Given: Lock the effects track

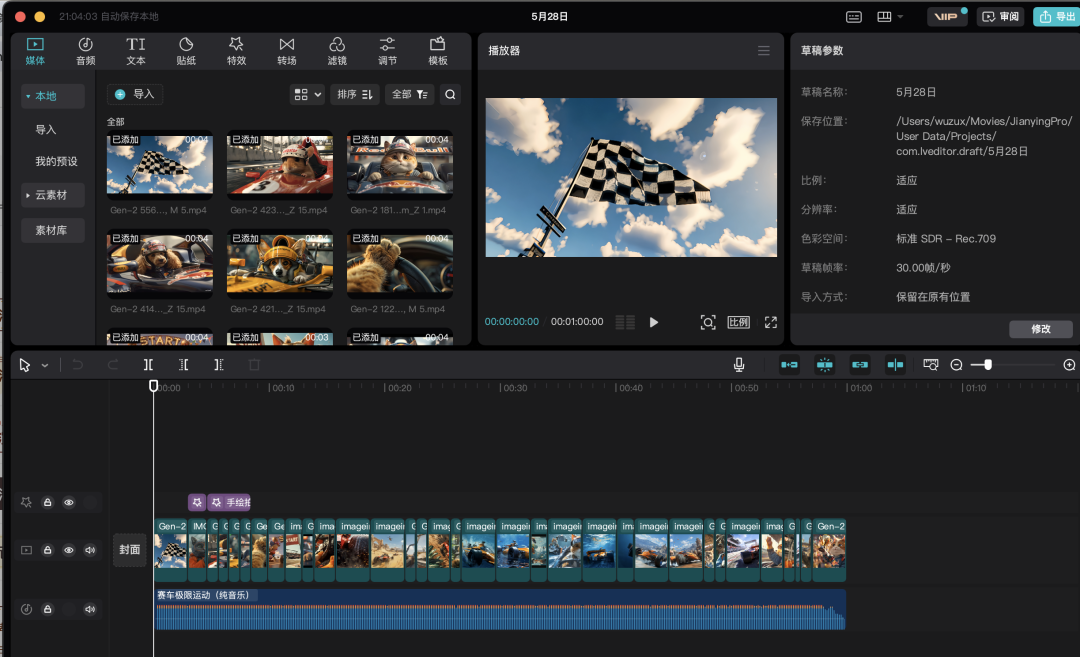Looking at the screenshot, I should click(48, 503).
